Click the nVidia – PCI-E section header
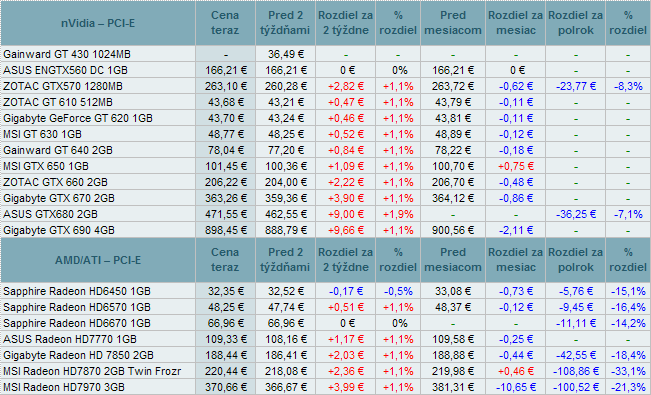Image resolution: width=651 pixels, height=395 pixels. [98, 23]
